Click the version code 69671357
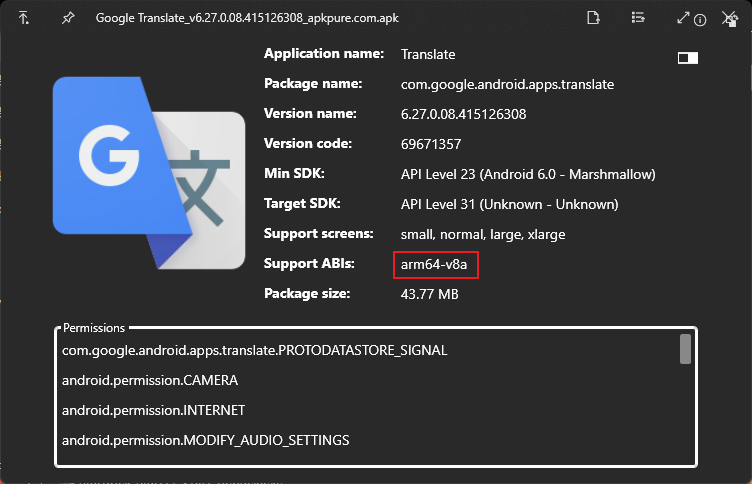The height and width of the screenshot is (484, 752). click(x=430, y=144)
